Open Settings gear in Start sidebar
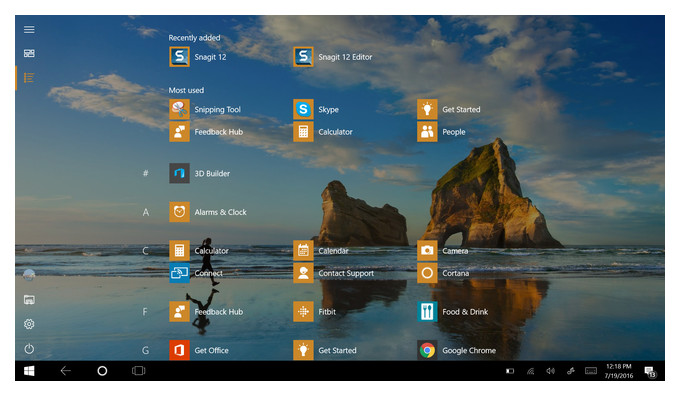The height and width of the screenshot is (396, 680). (29, 324)
